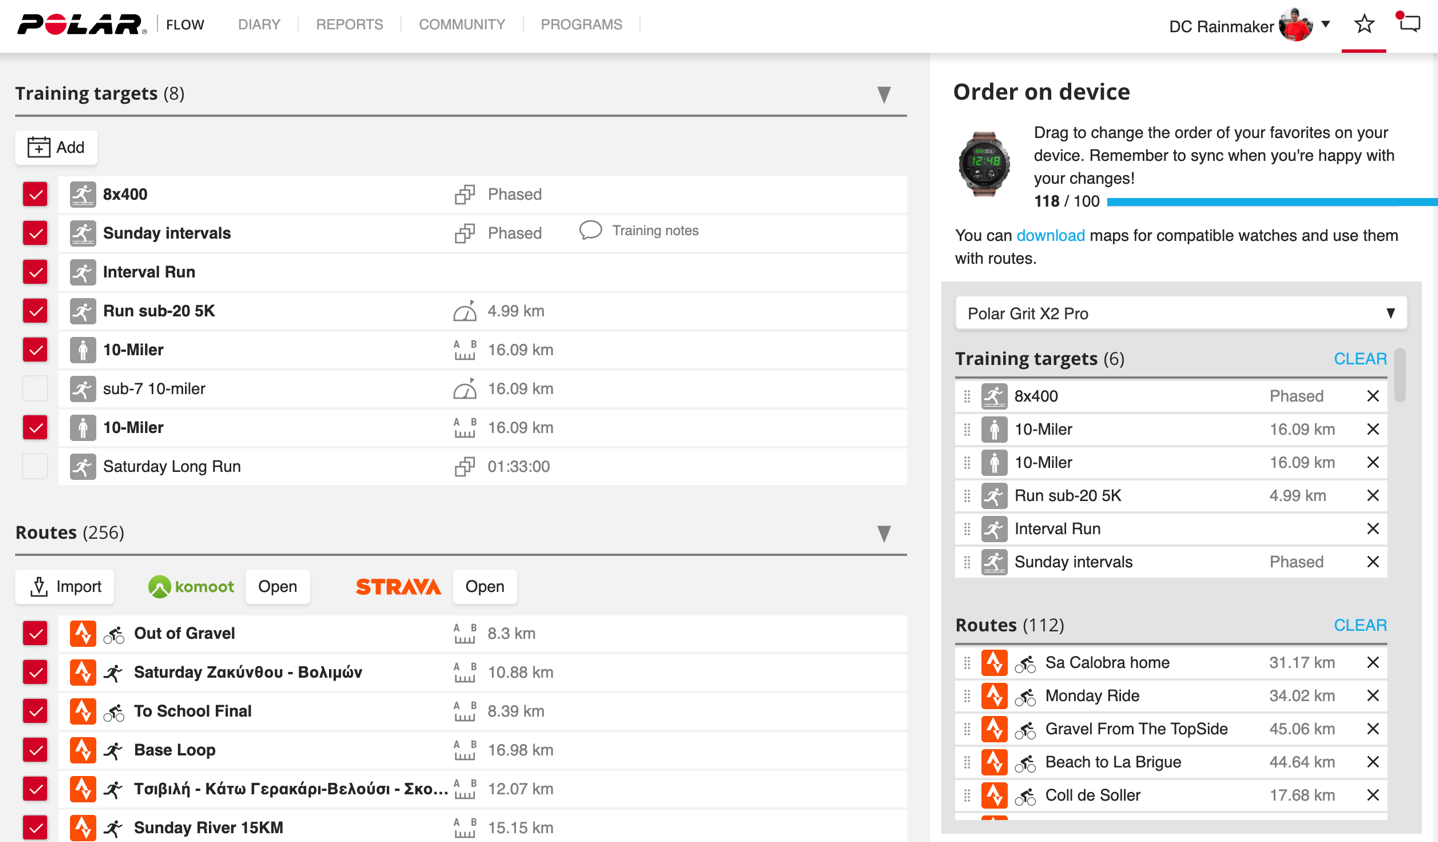Uncheck the Sunday intervals checkbox
The height and width of the screenshot is (842, 1438).
[x=35, y=233]
